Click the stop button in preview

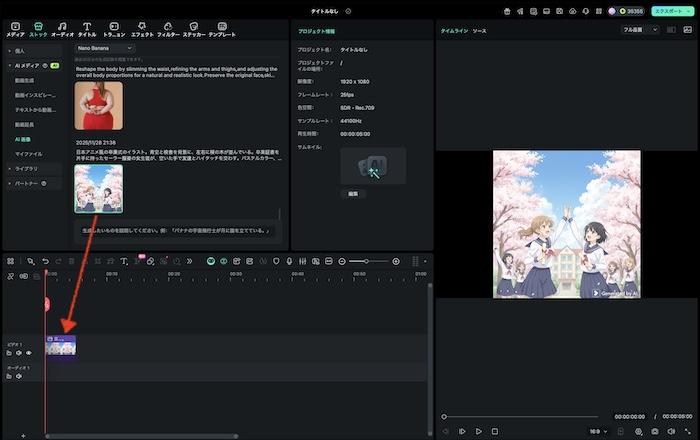tap(495, 432)
